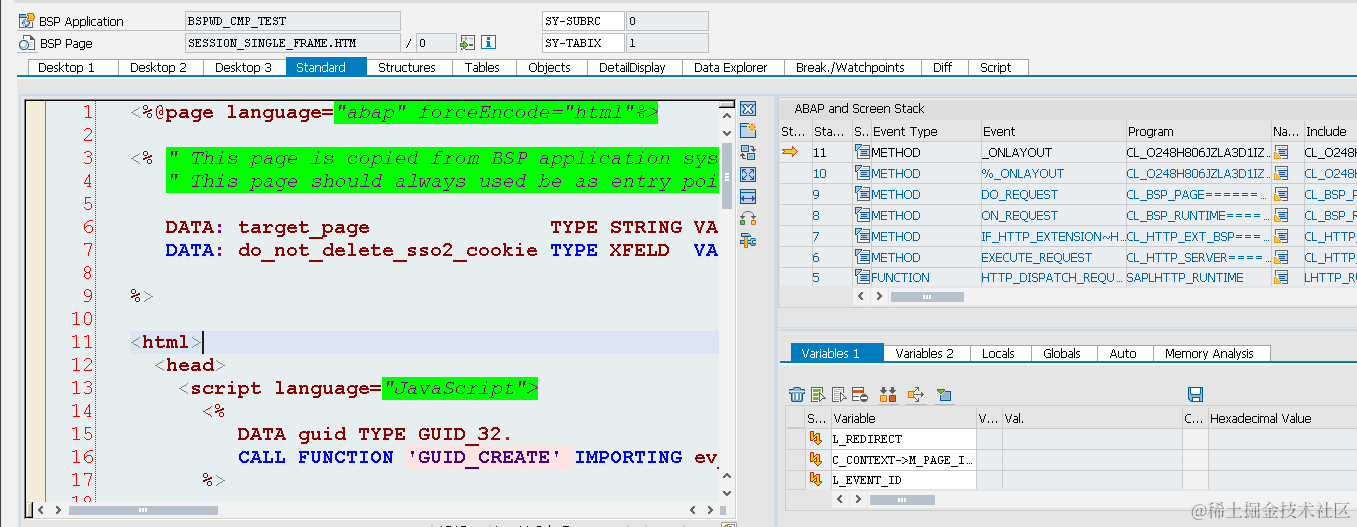Click the SAPLHTTP_RUNTIME program link
This screenshot has width=1357, height=527.
pyautogui.click(x=1185, y=278)
